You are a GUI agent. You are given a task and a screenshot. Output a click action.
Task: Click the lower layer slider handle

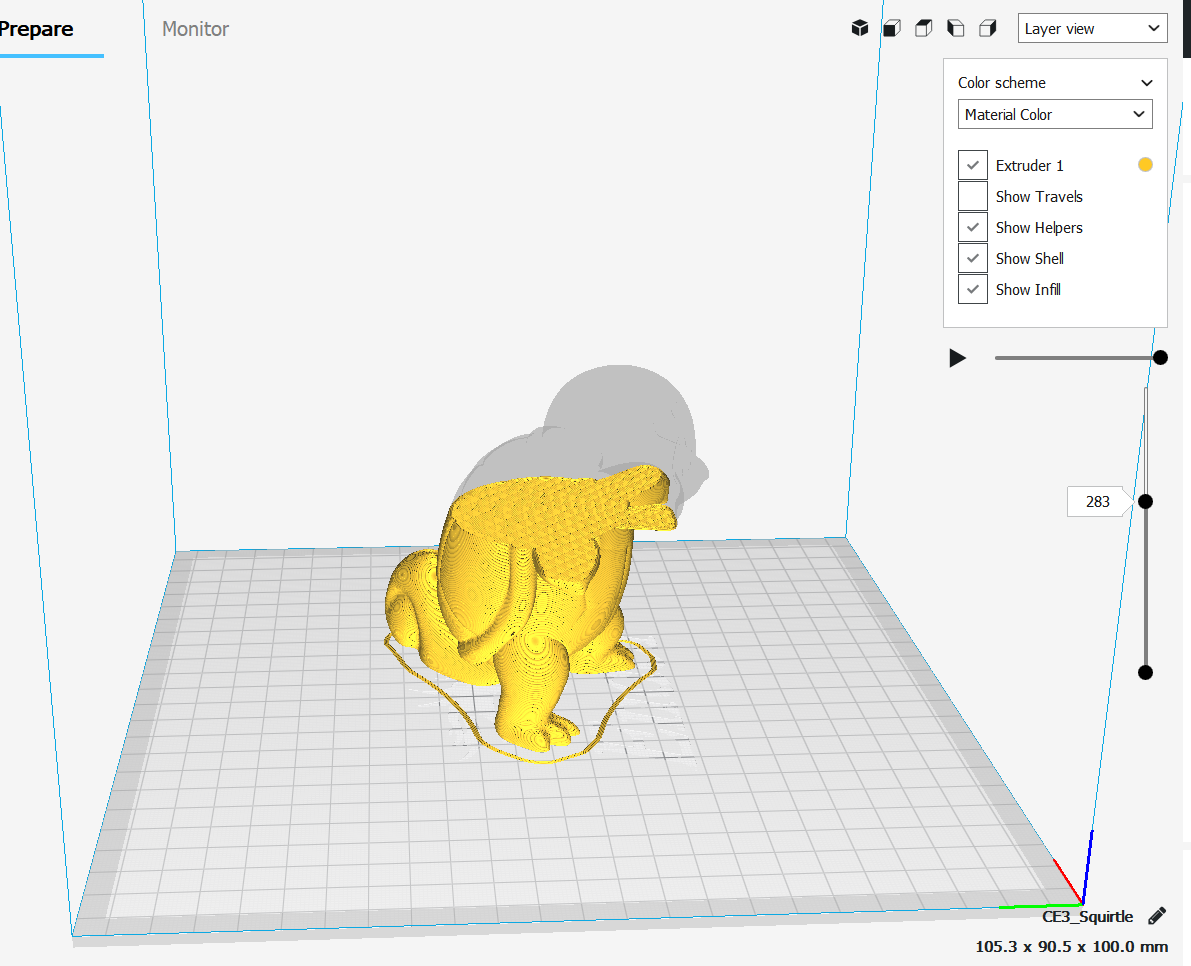(x=1145, y=672)
